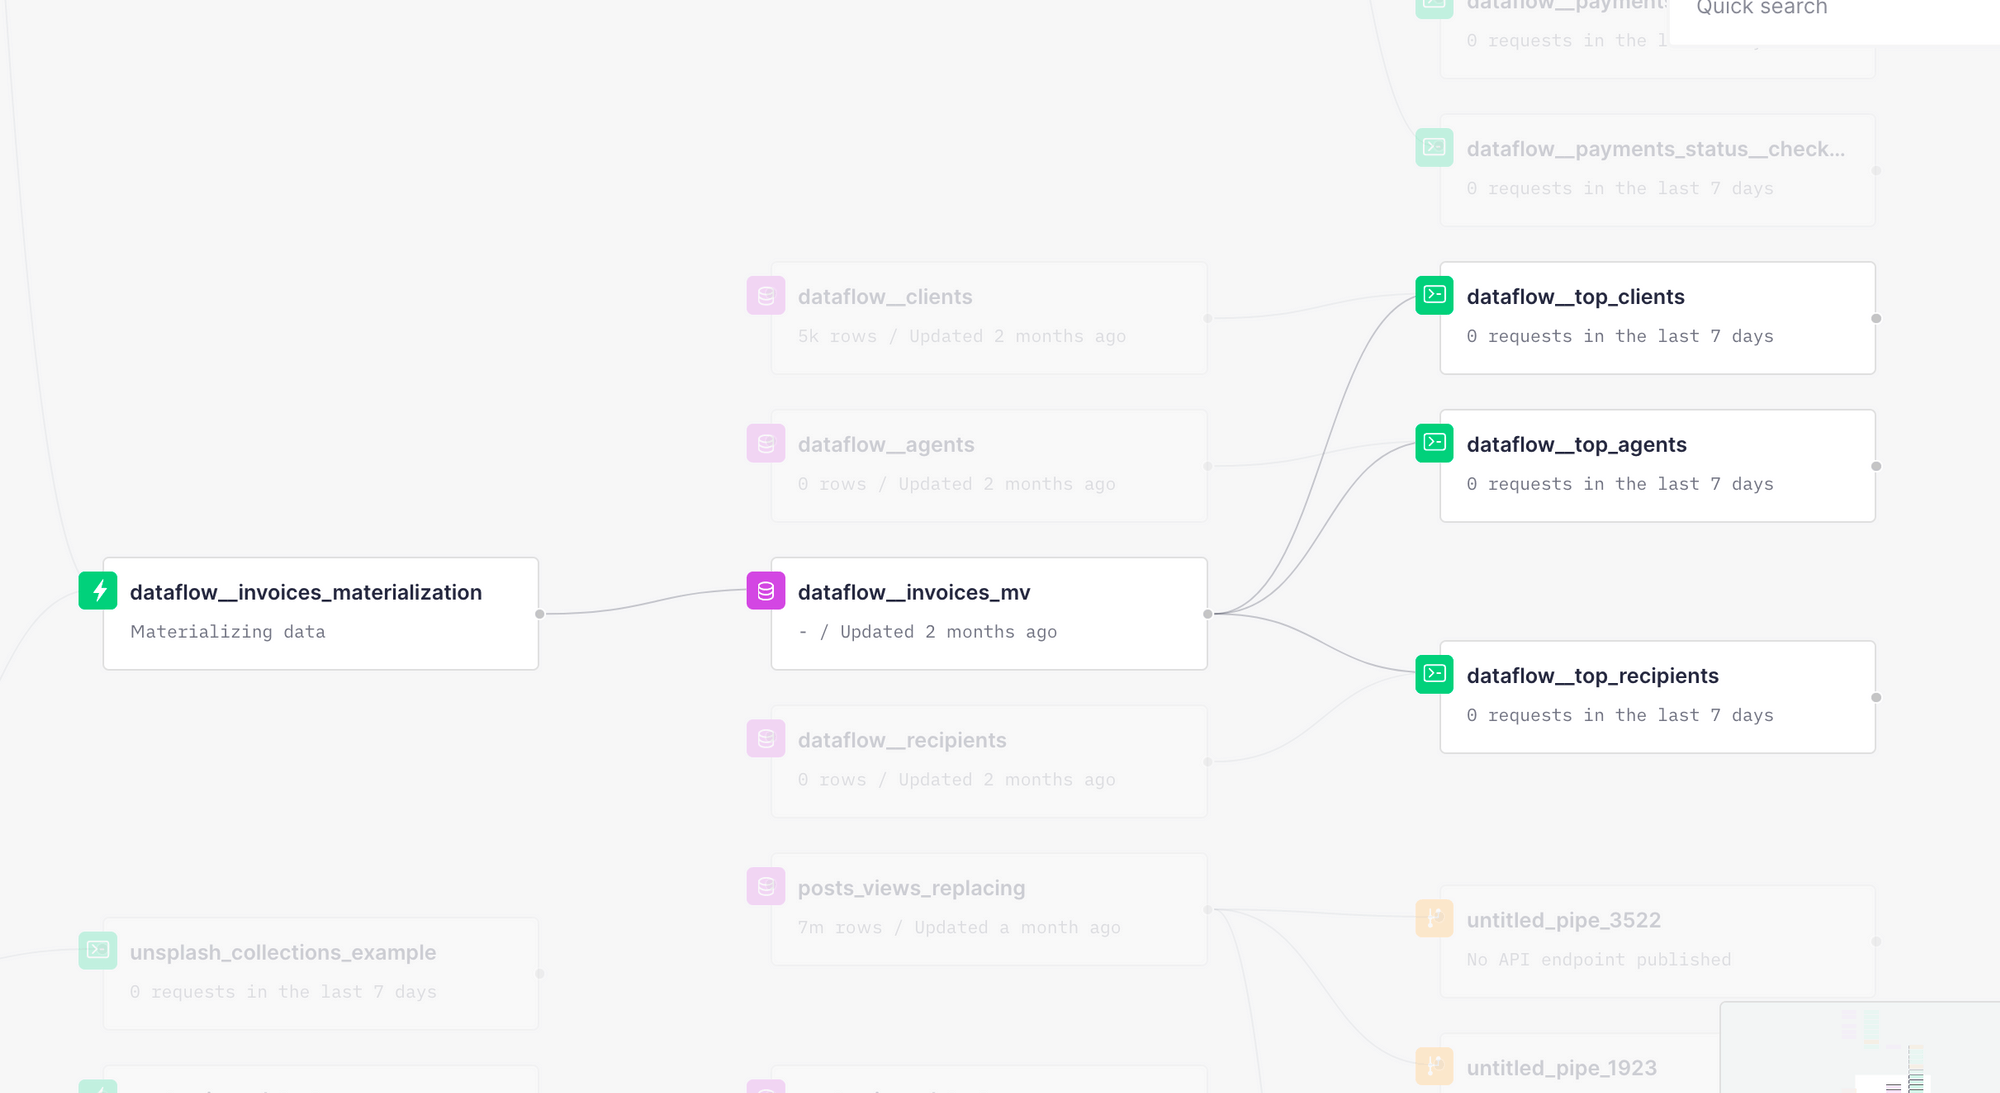Click the orange pipe icon on untitled_pipe_1923
The image size is (2000, 1093).
click(x=1434, y=1066)
